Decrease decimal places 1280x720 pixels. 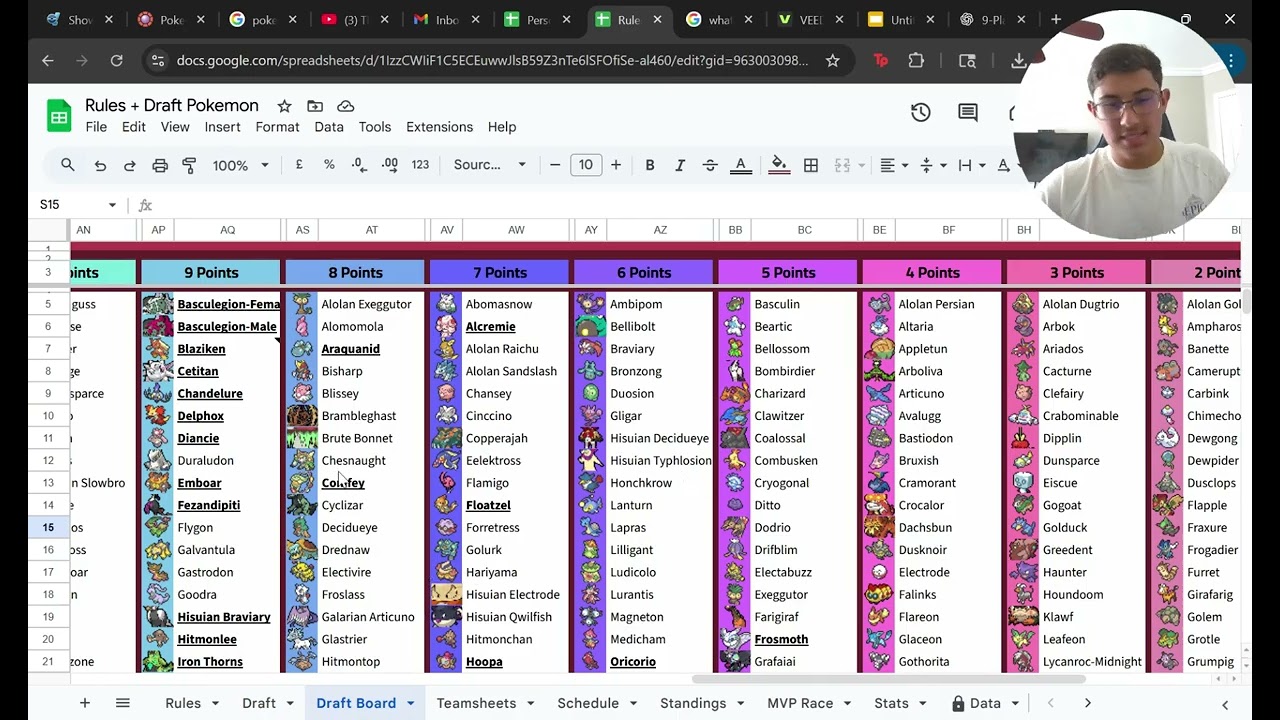pyautogui.click(x=359, y=165)
